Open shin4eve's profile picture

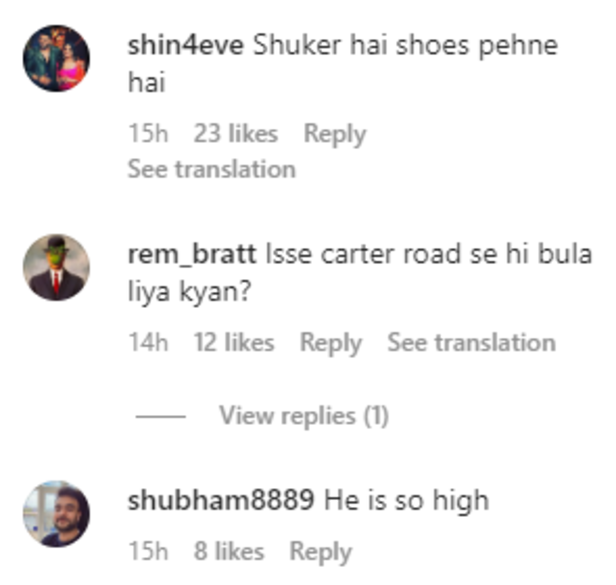coord(57,59)
